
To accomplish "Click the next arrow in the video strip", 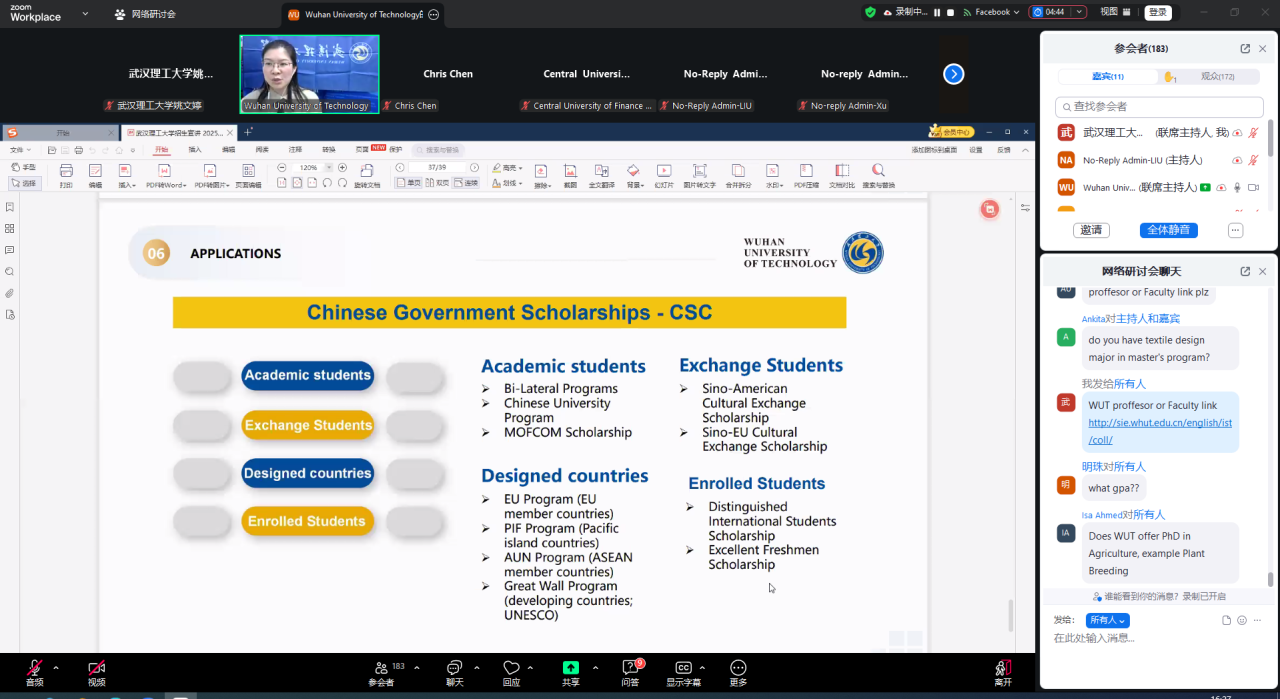I will (954, 74).
